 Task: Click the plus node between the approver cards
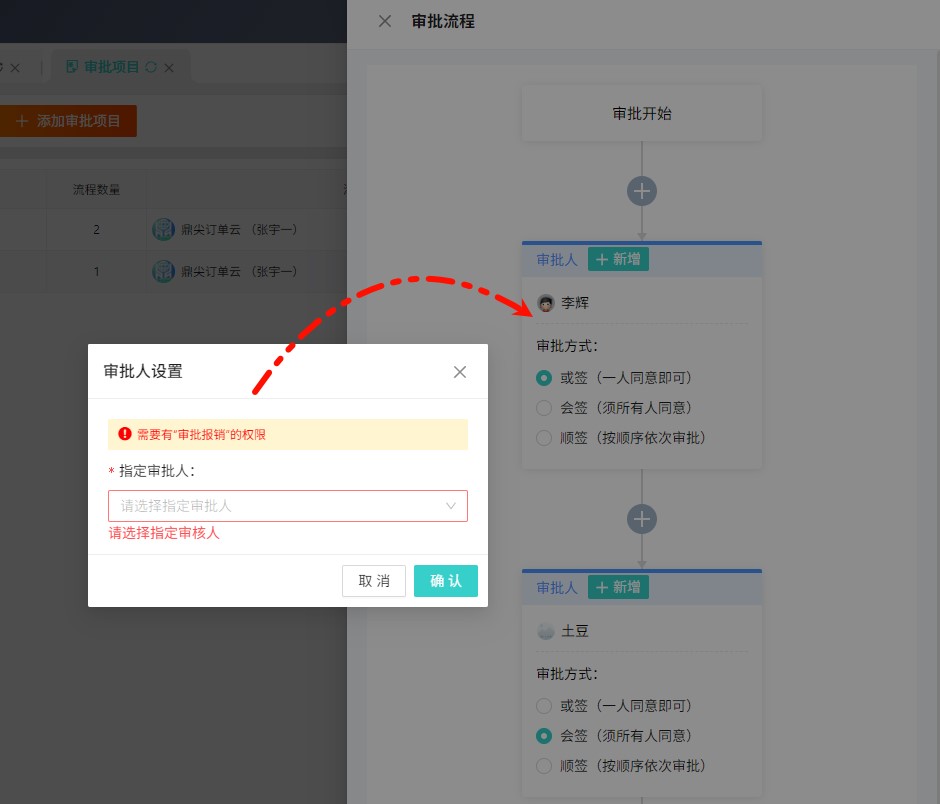click(642, 519)
